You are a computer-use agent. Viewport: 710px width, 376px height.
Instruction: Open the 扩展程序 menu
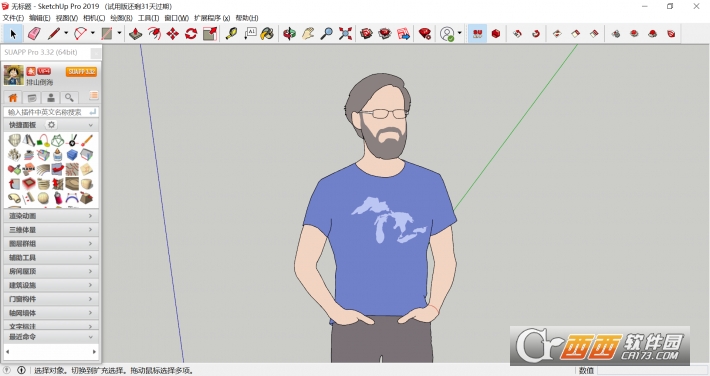212,18
